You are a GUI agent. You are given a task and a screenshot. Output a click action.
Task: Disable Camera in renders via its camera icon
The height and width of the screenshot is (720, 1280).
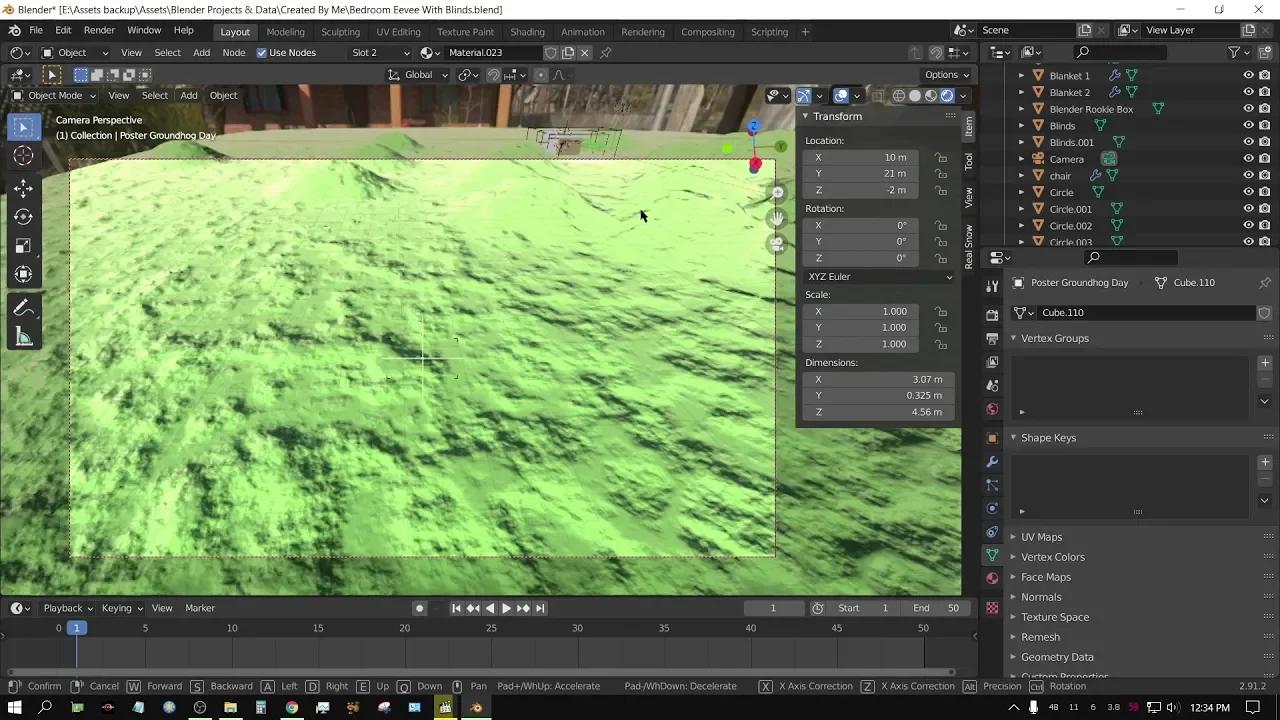pos(1264,158)
